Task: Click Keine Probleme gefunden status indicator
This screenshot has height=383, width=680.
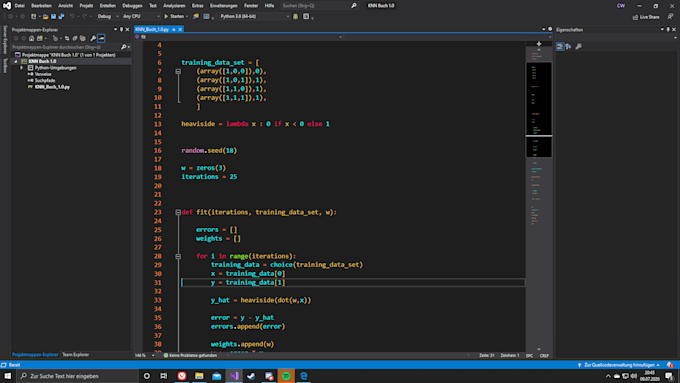Action: (x=190, y=355)
